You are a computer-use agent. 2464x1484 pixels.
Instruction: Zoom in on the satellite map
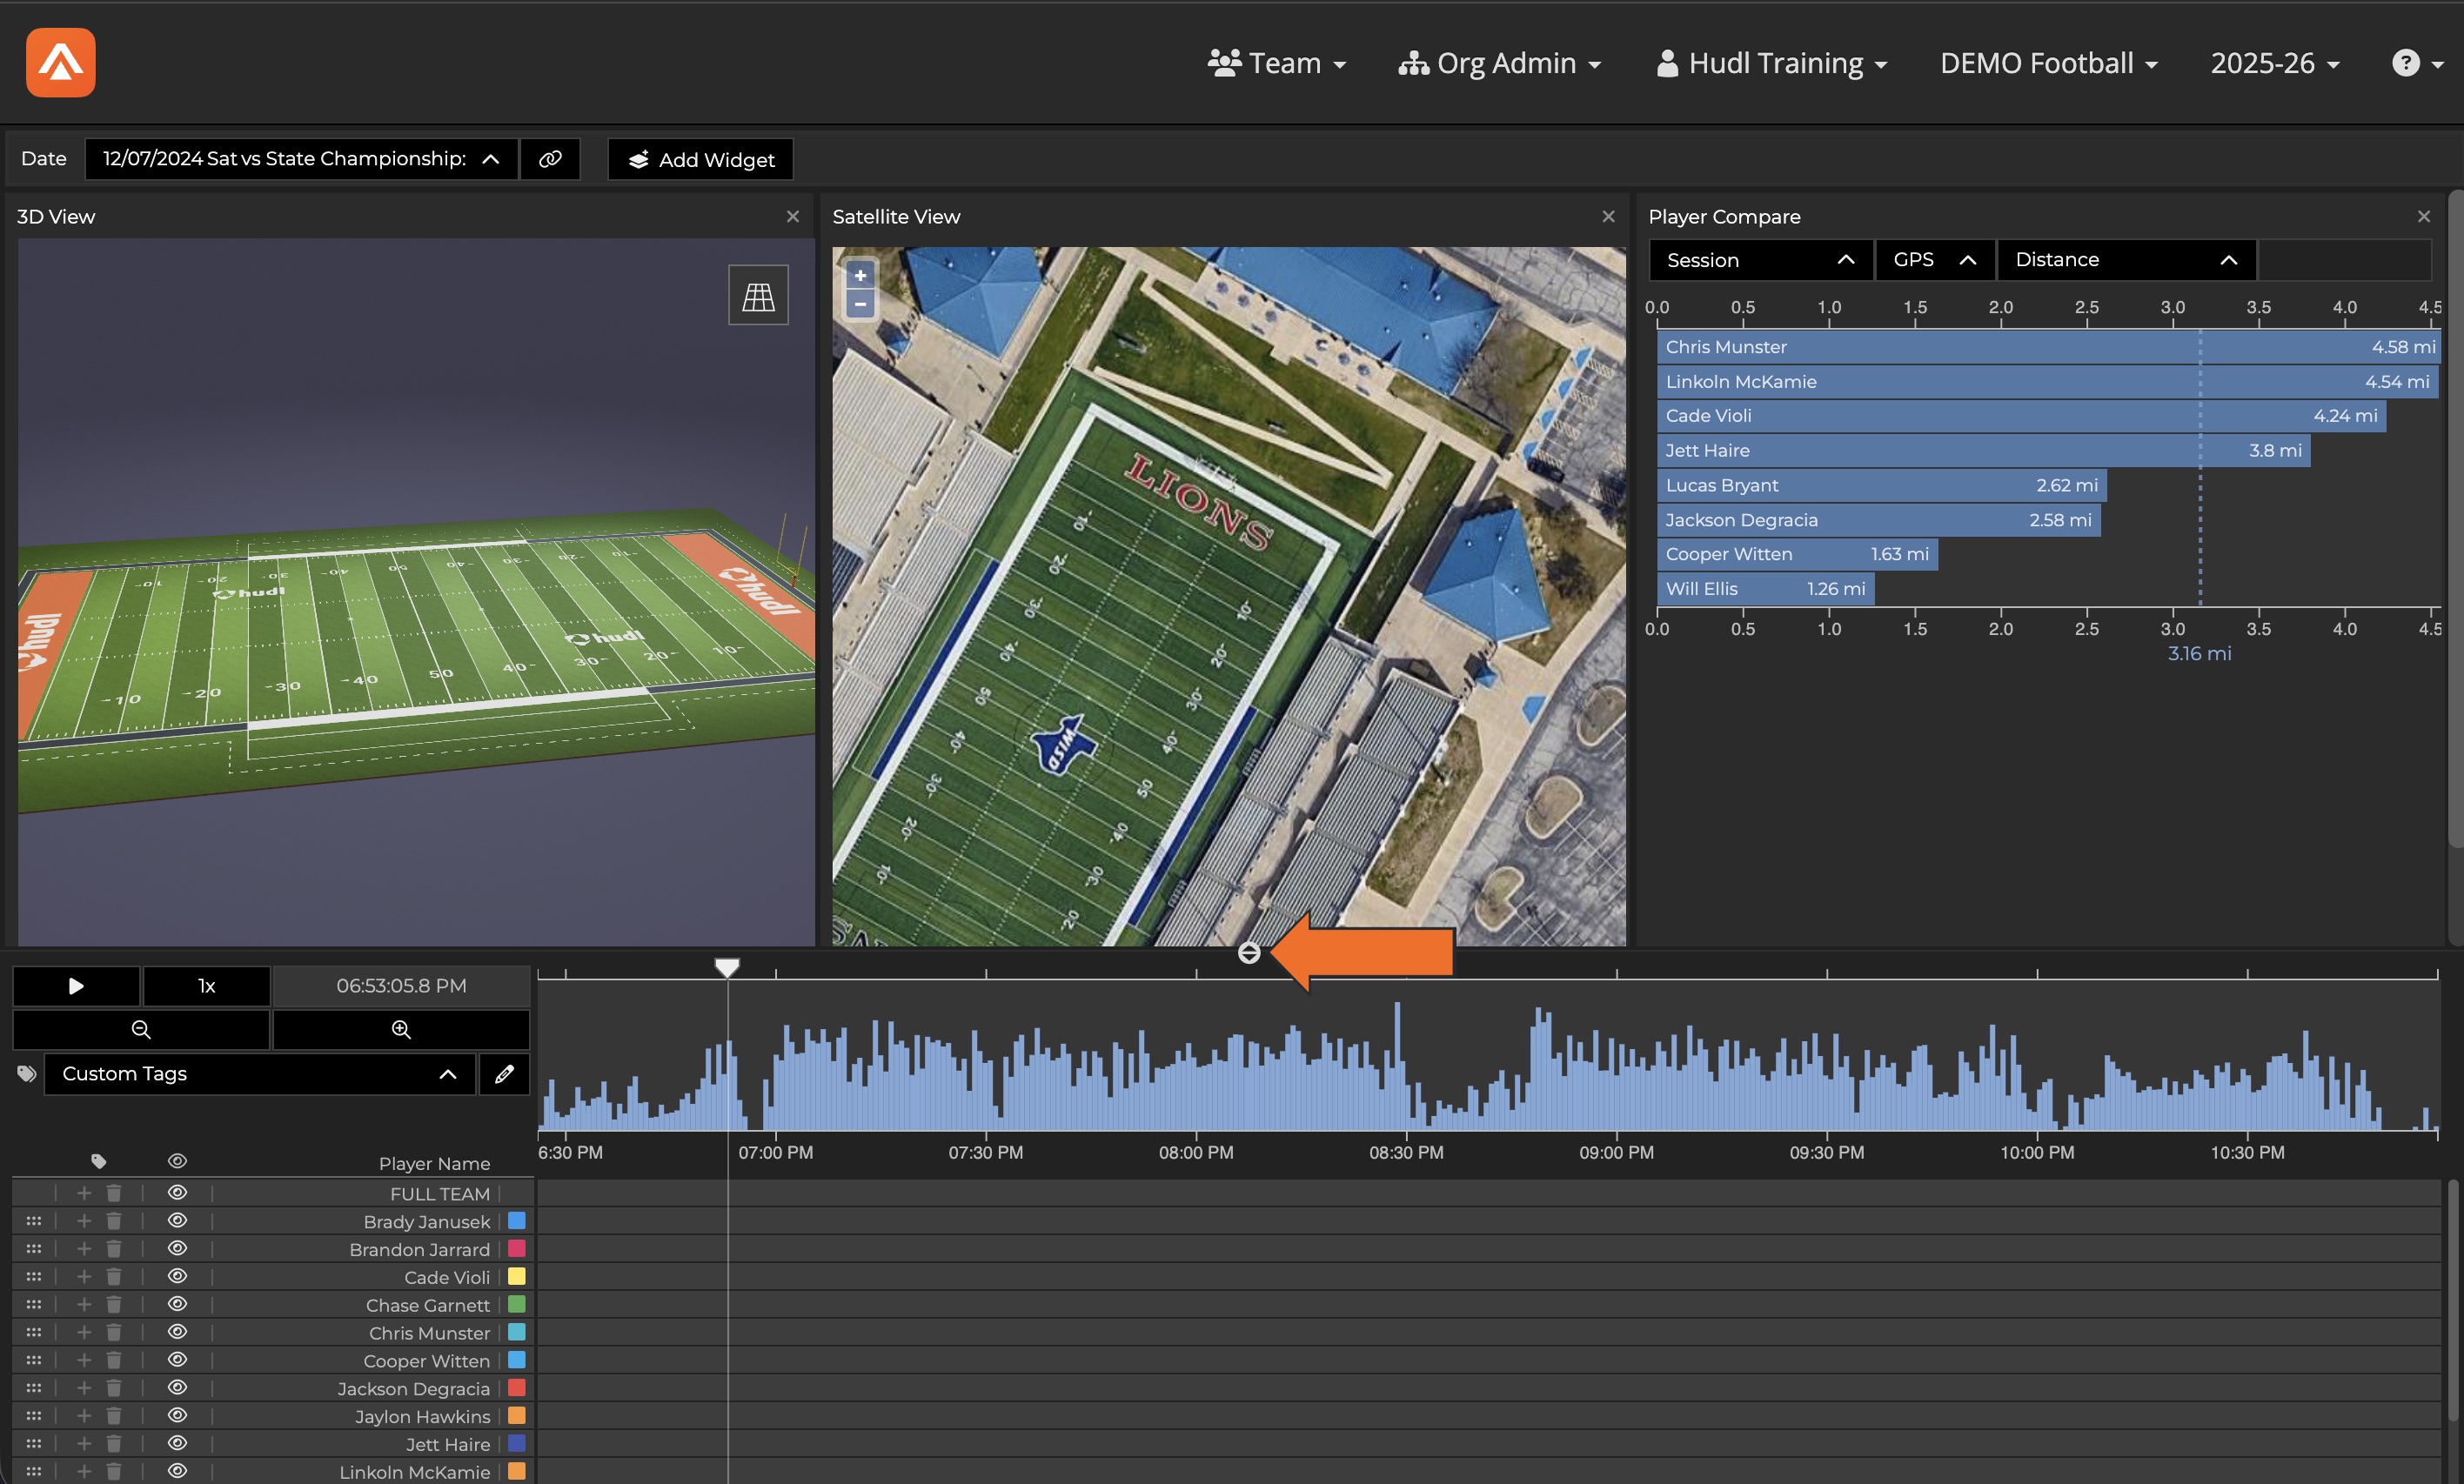[x=860, y=276]
